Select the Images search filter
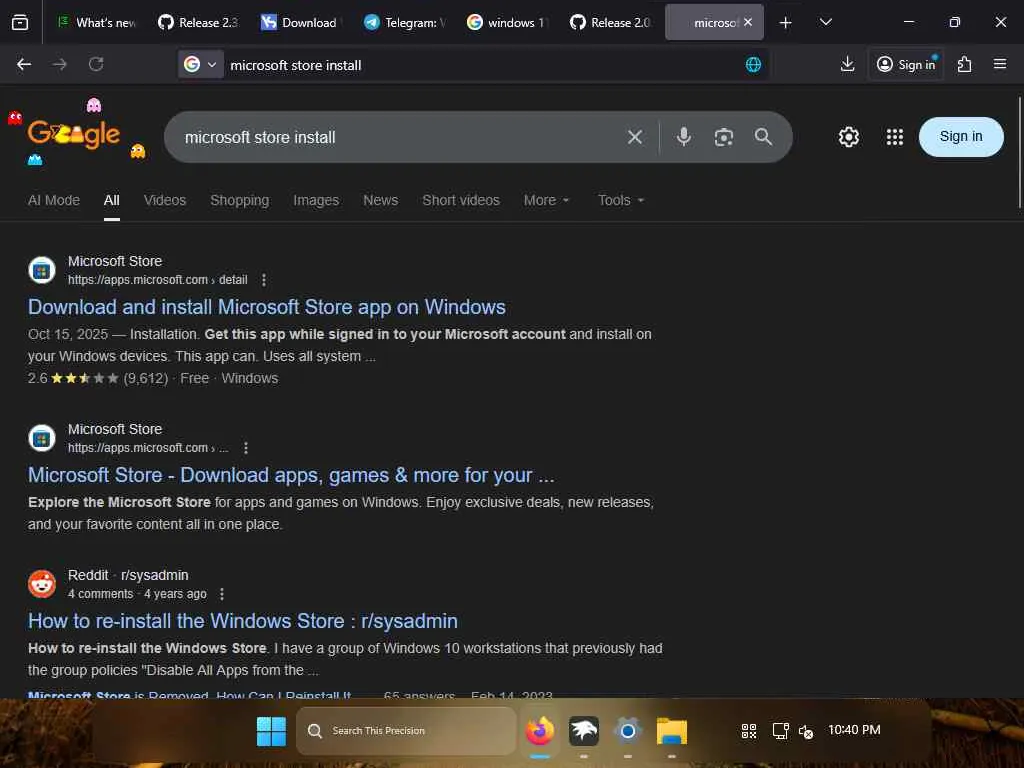The width and height of the screenshot is (1024, 768). pyautogui.click(x=316, y=200)
